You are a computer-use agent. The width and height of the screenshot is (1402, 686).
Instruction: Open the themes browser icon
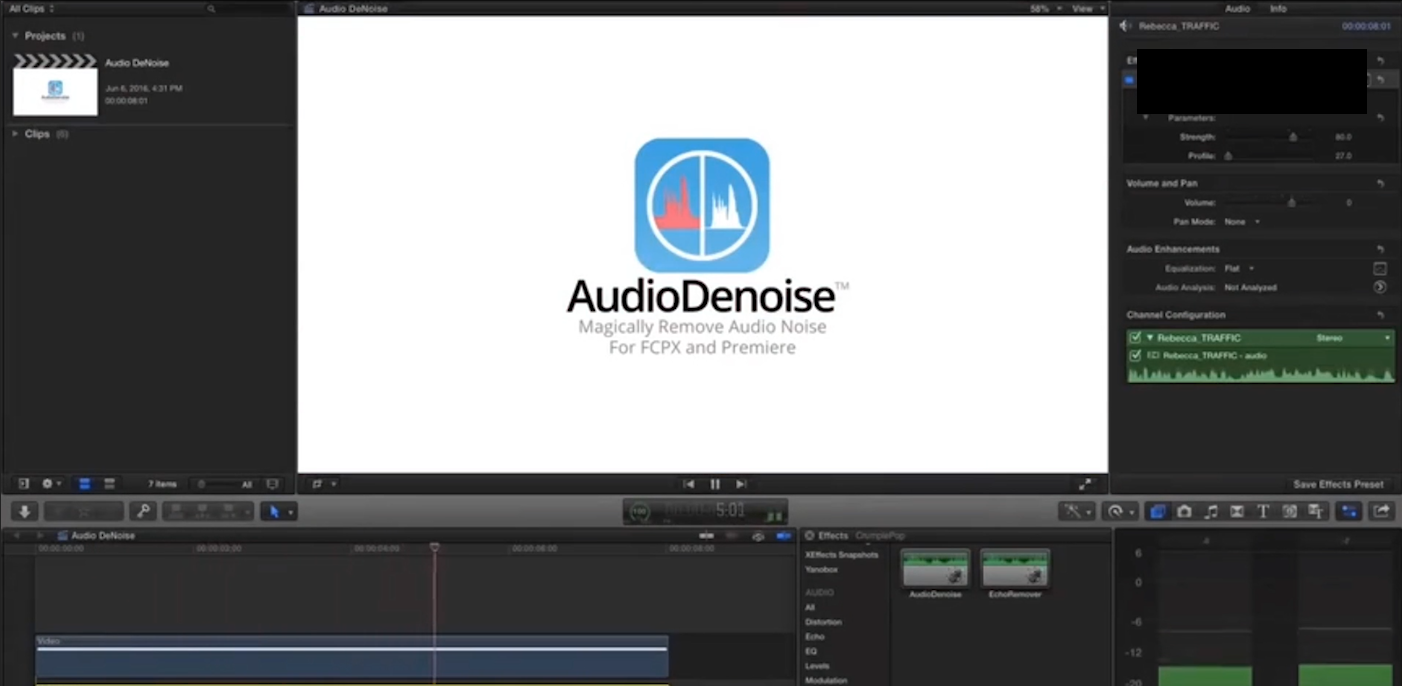pyautogui.click(x=1315, y=511)
